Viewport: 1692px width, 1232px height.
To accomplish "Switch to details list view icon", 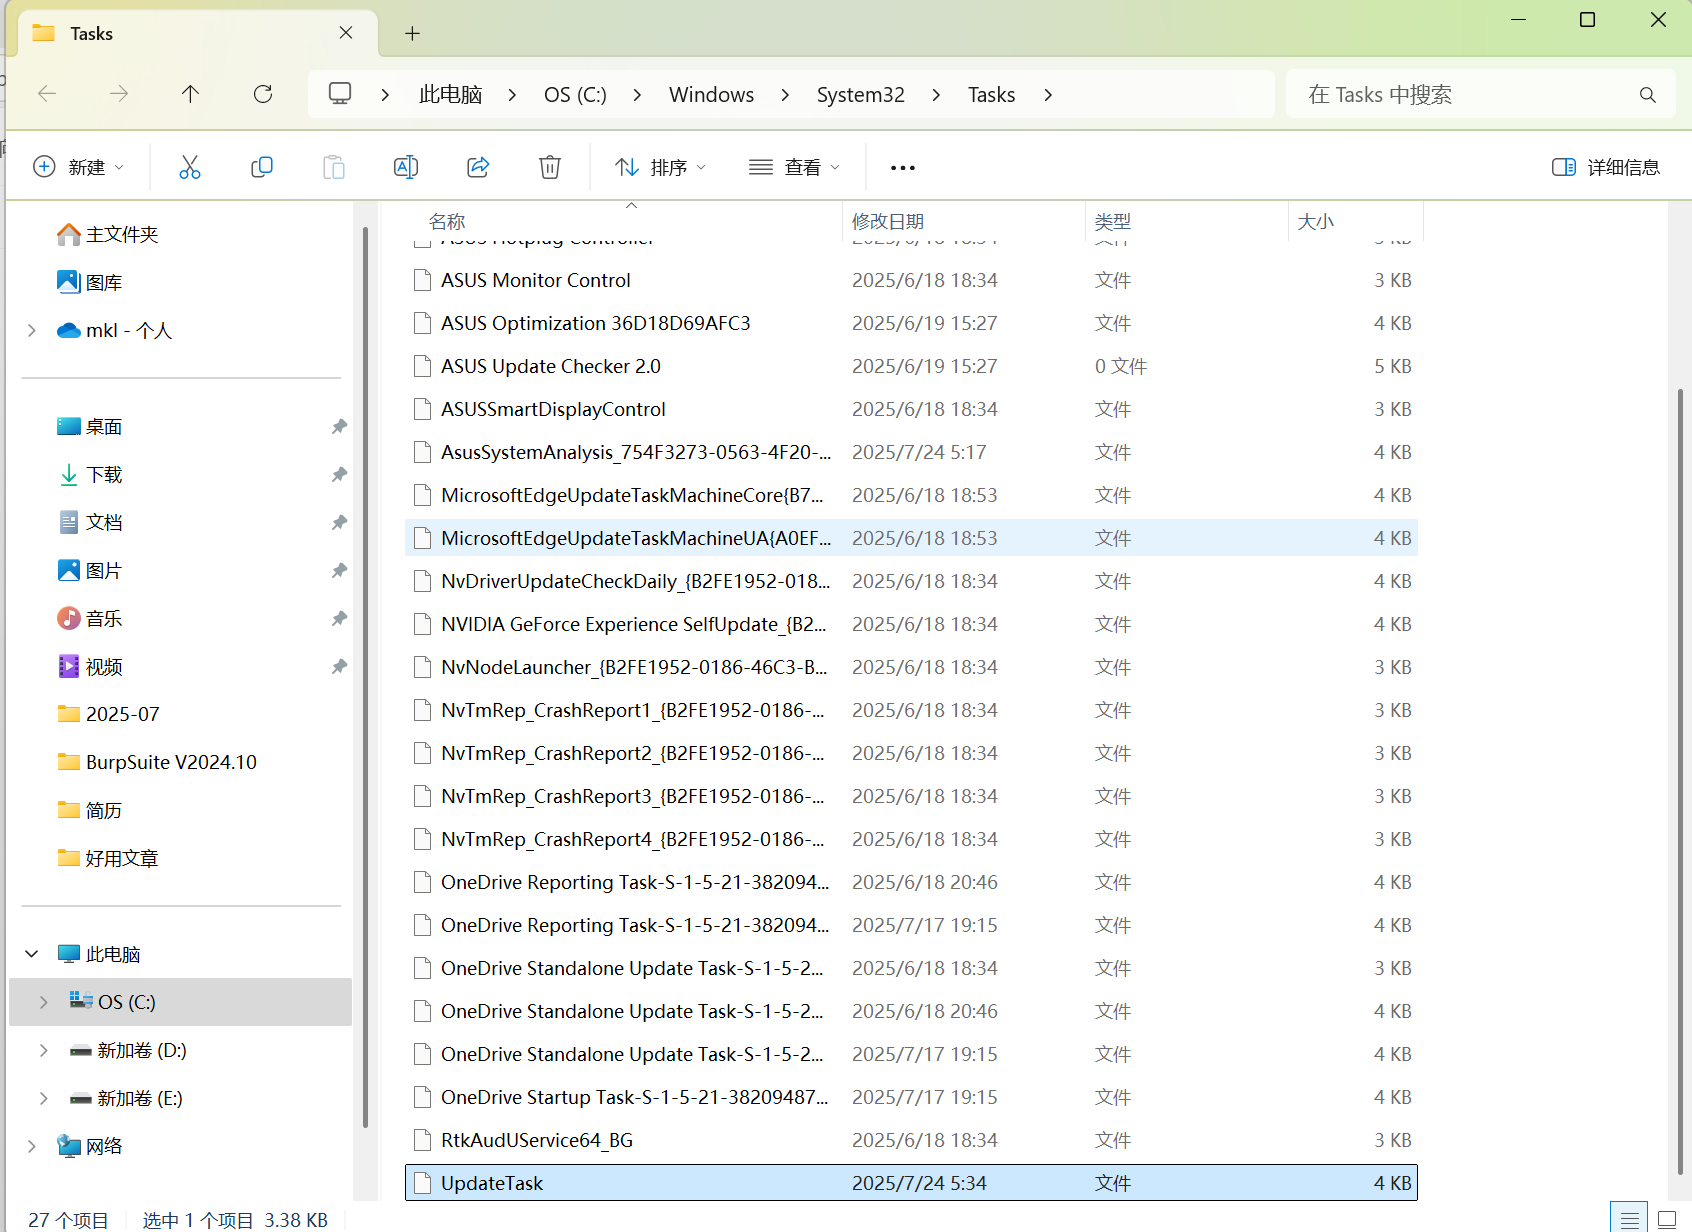I will (x=1630, y=1219).
